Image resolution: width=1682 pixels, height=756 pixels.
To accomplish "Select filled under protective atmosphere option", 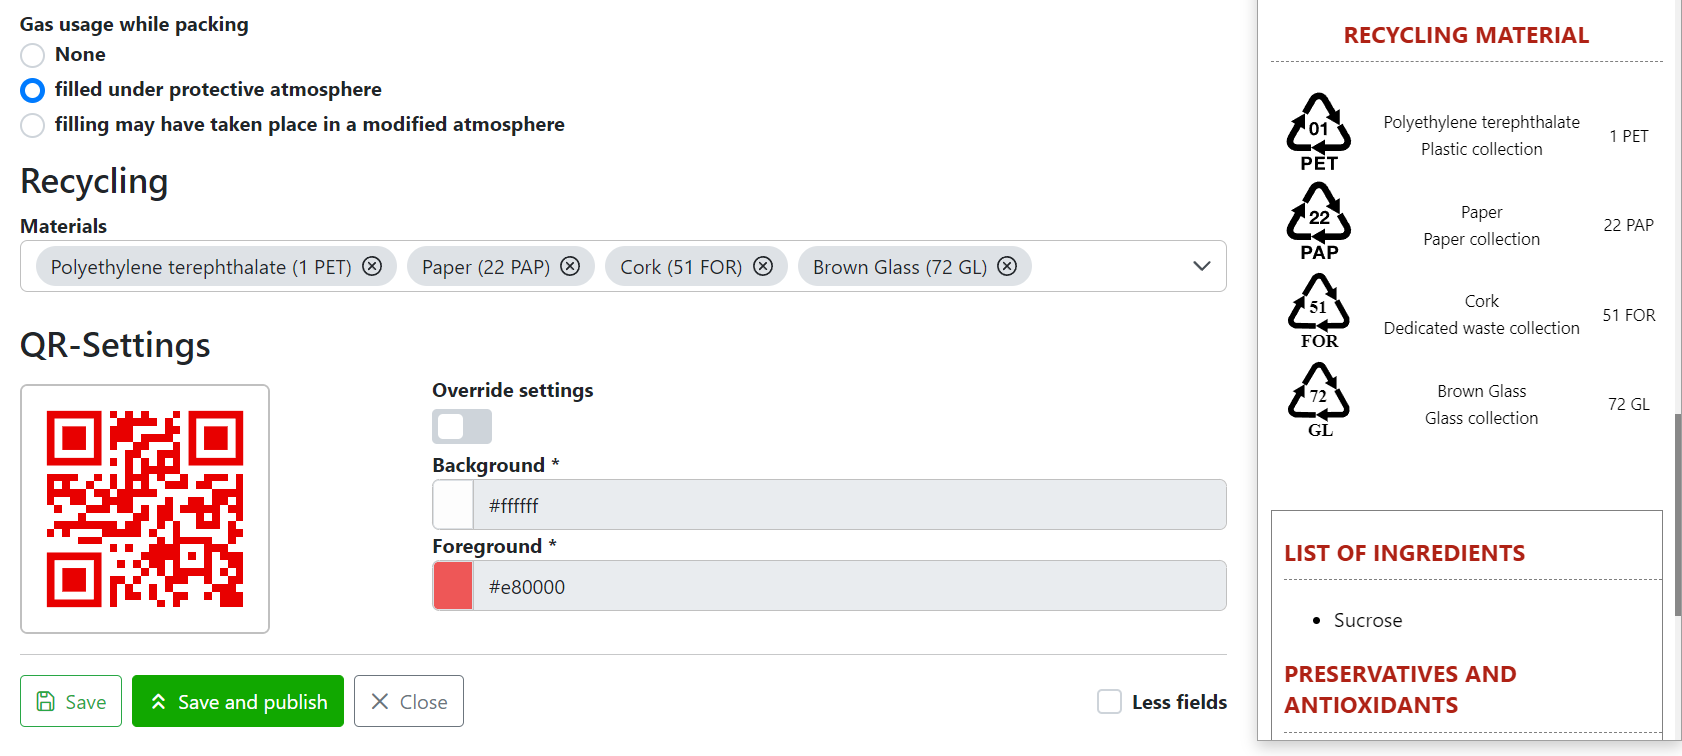I will pyautogui.click(x=33, y=90).
